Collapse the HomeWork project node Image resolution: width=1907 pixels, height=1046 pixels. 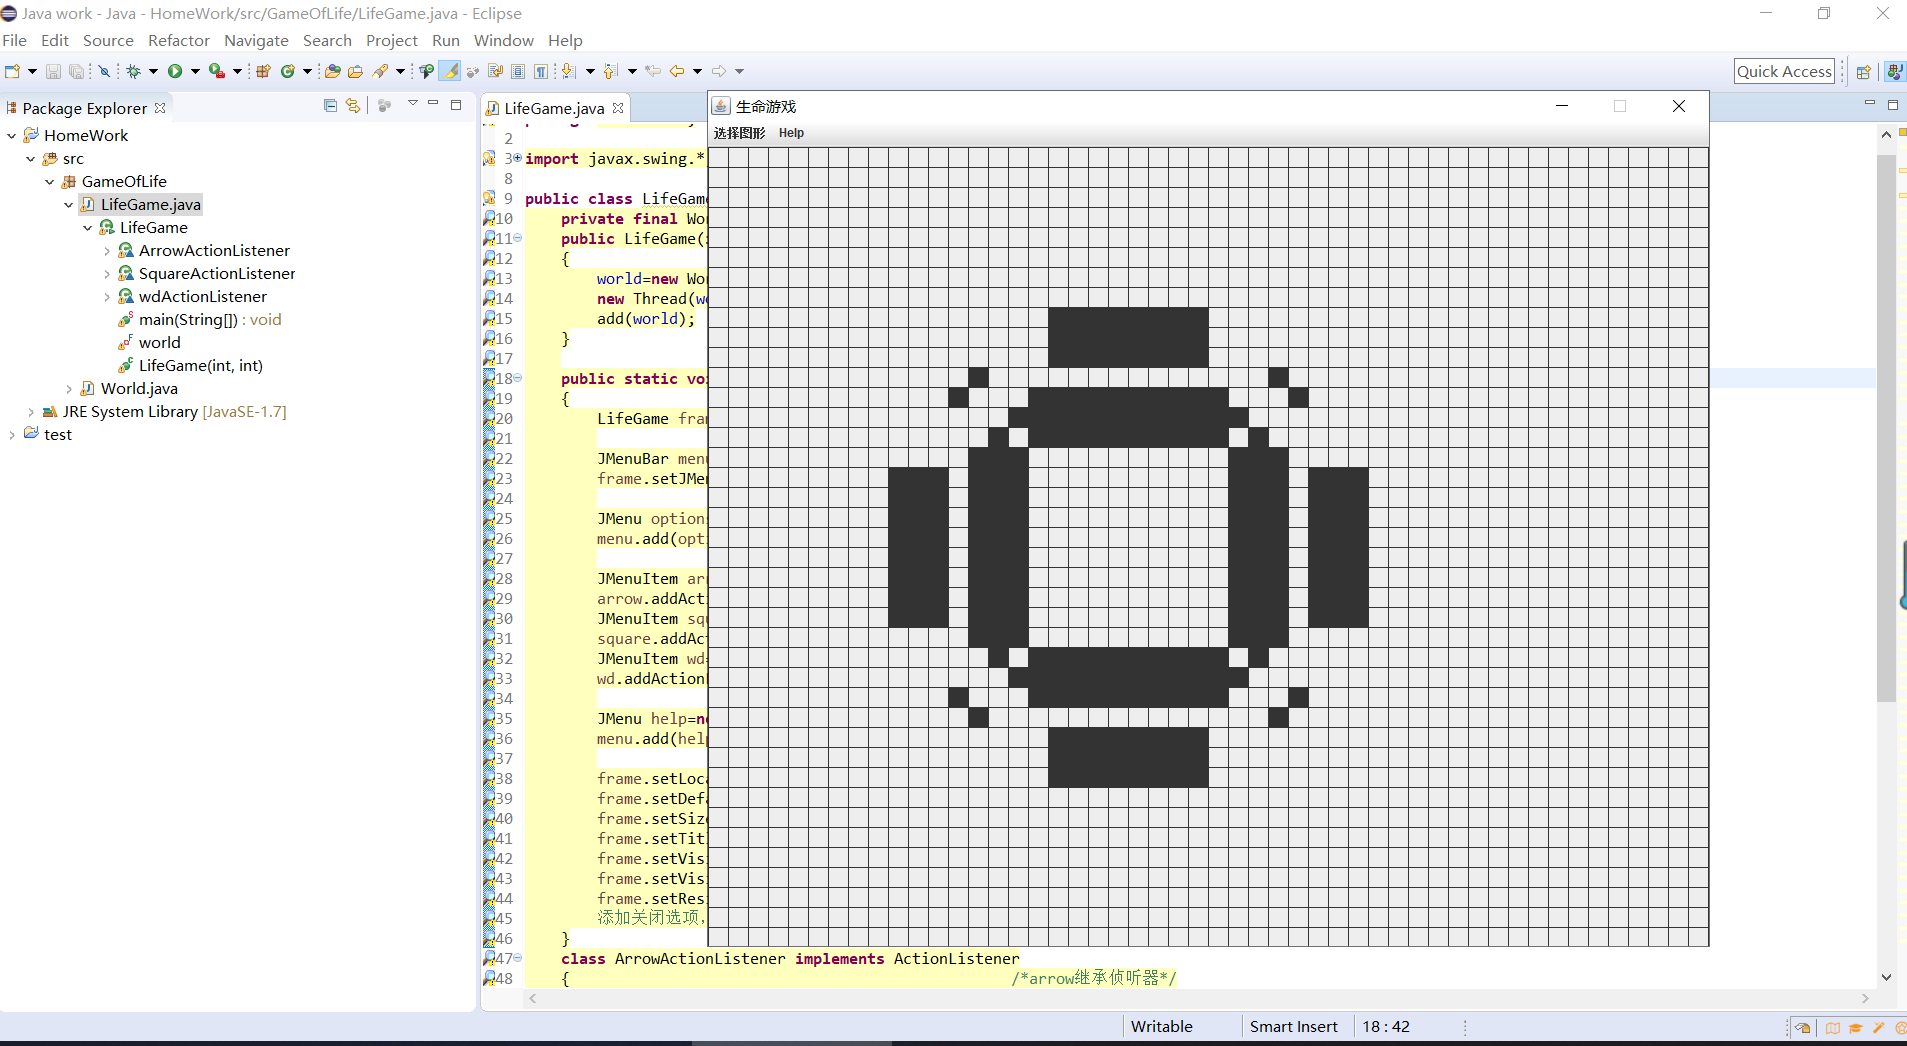[x=12, y=136]
